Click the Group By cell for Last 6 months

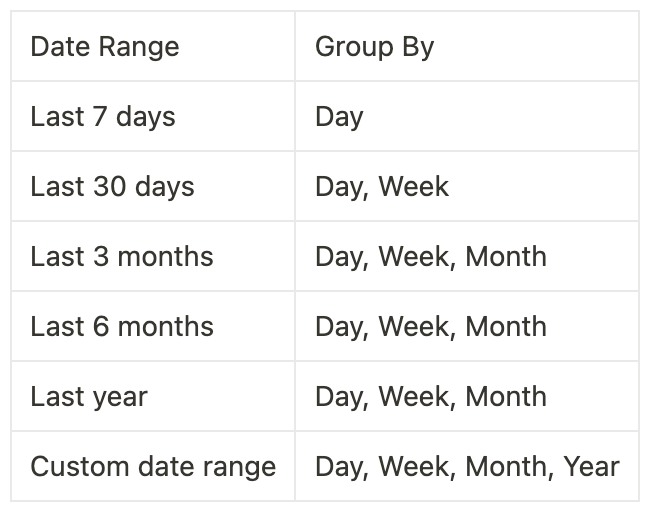click(430, 327)
